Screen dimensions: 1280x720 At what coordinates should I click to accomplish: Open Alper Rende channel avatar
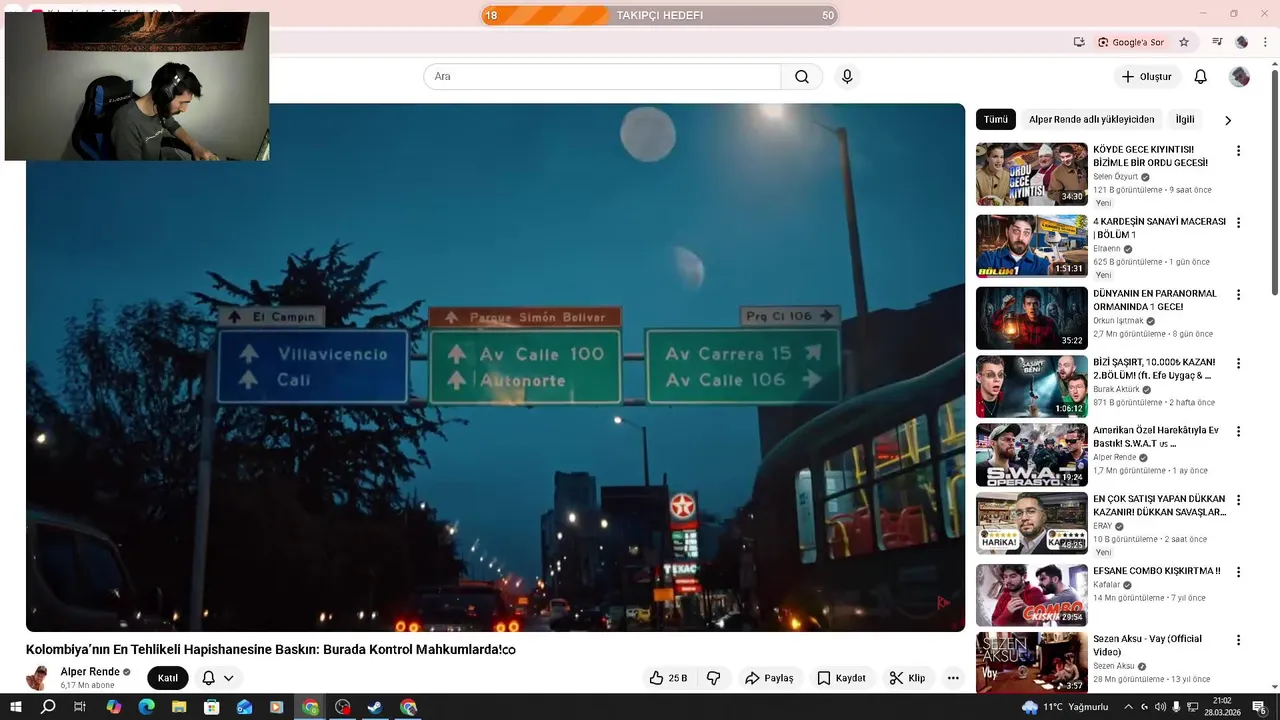click(x=39, y=678)
